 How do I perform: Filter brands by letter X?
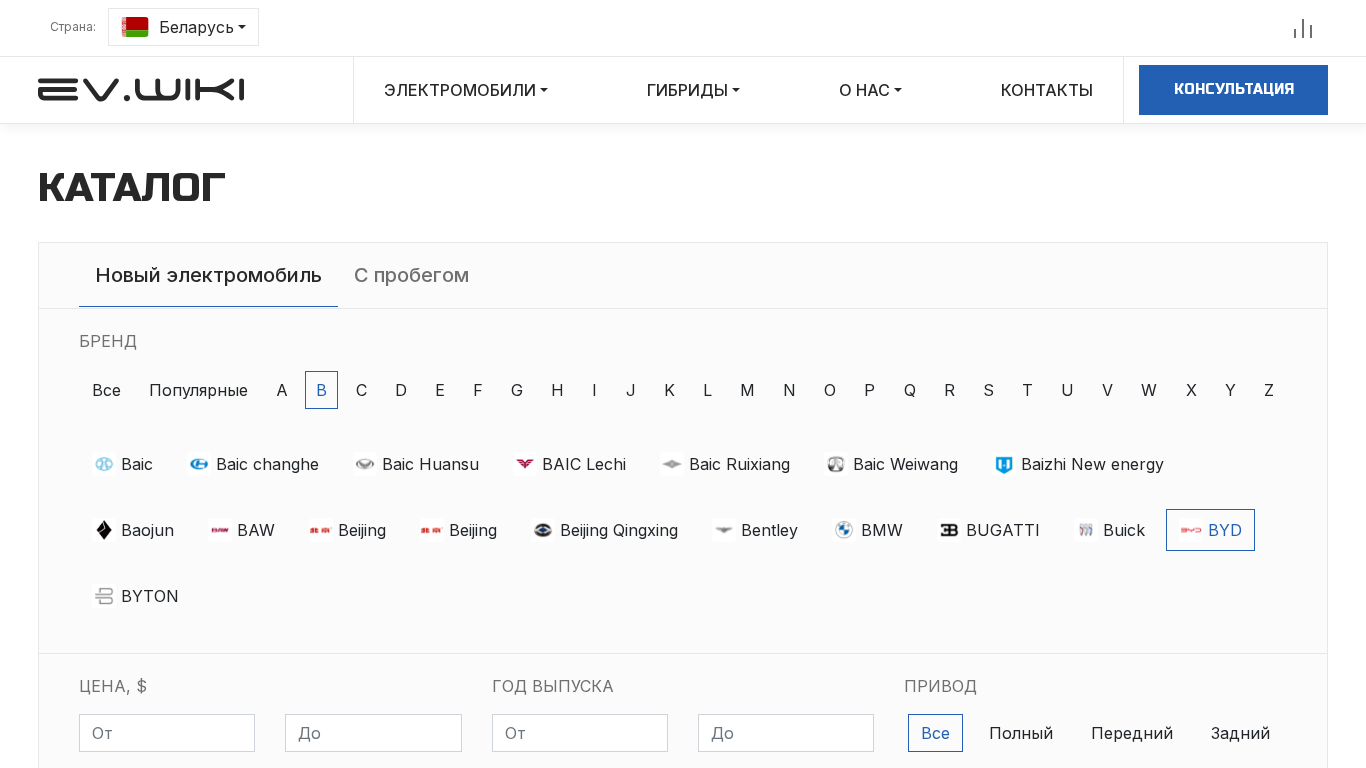(1191, 390)
